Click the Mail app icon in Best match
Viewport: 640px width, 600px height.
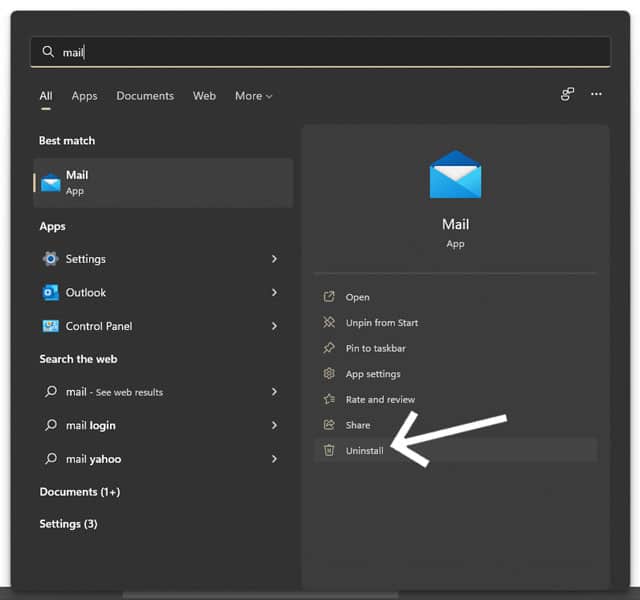click(x=51, y=183)
